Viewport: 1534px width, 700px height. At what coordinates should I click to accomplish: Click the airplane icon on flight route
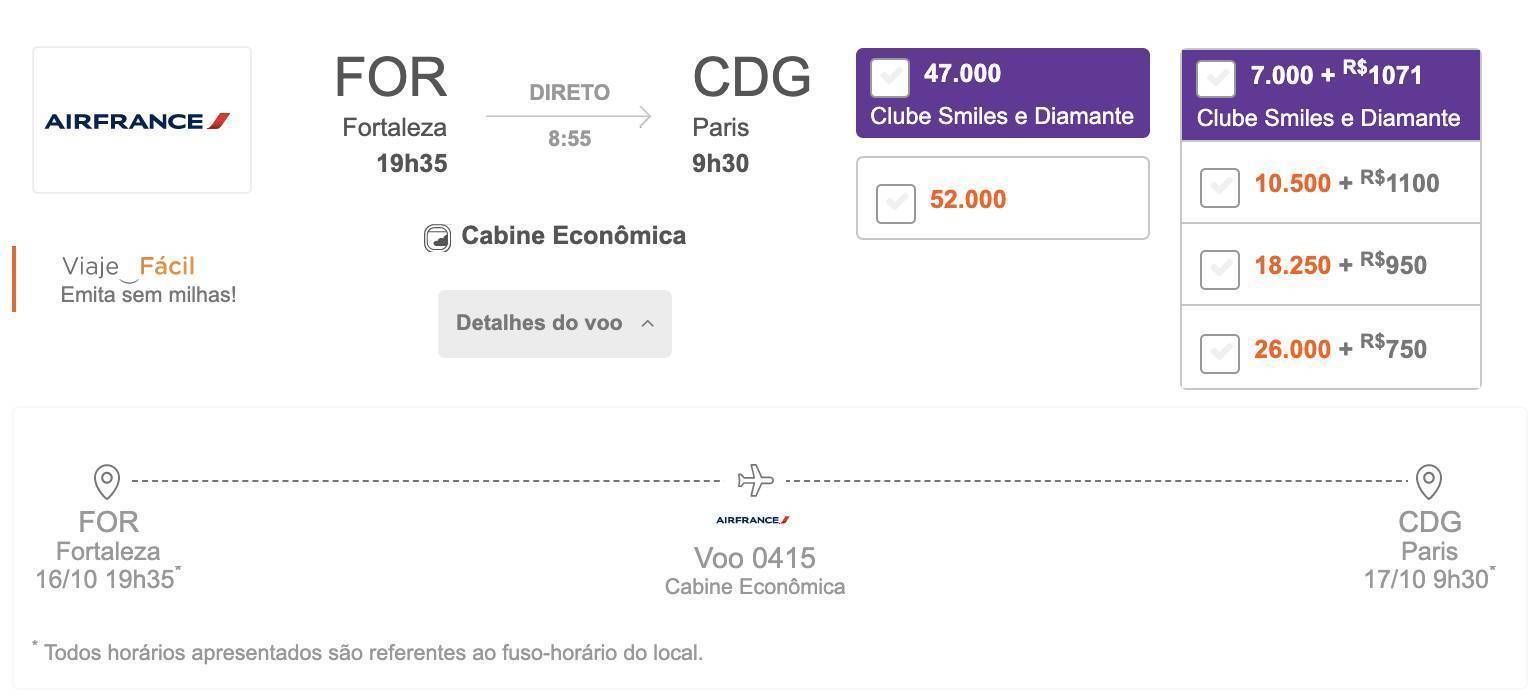755,480
